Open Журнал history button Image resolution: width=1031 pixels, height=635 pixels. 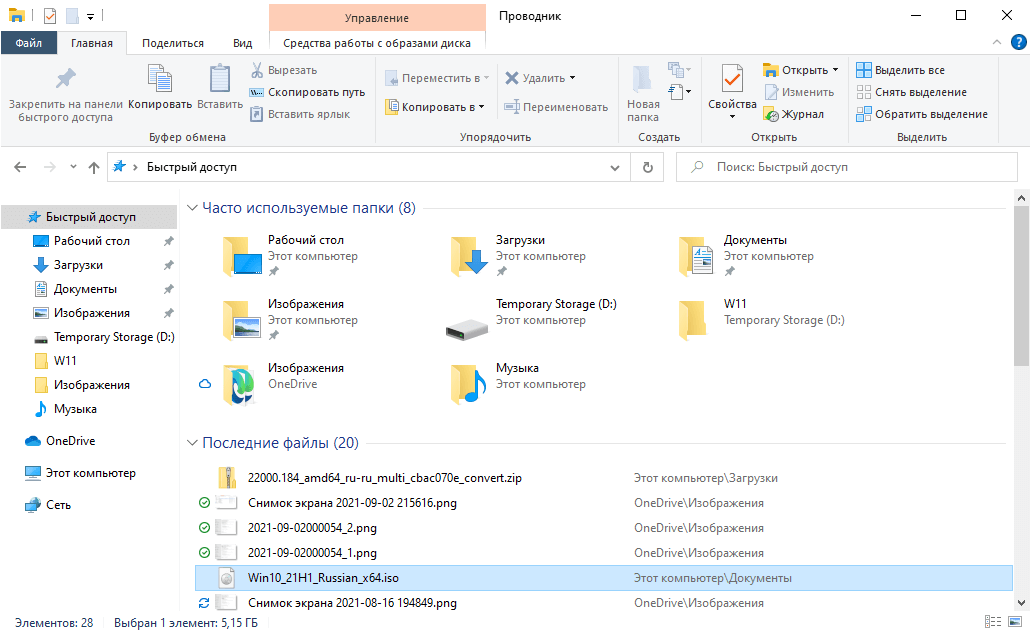pyautogui.click(x=794, y=114)
